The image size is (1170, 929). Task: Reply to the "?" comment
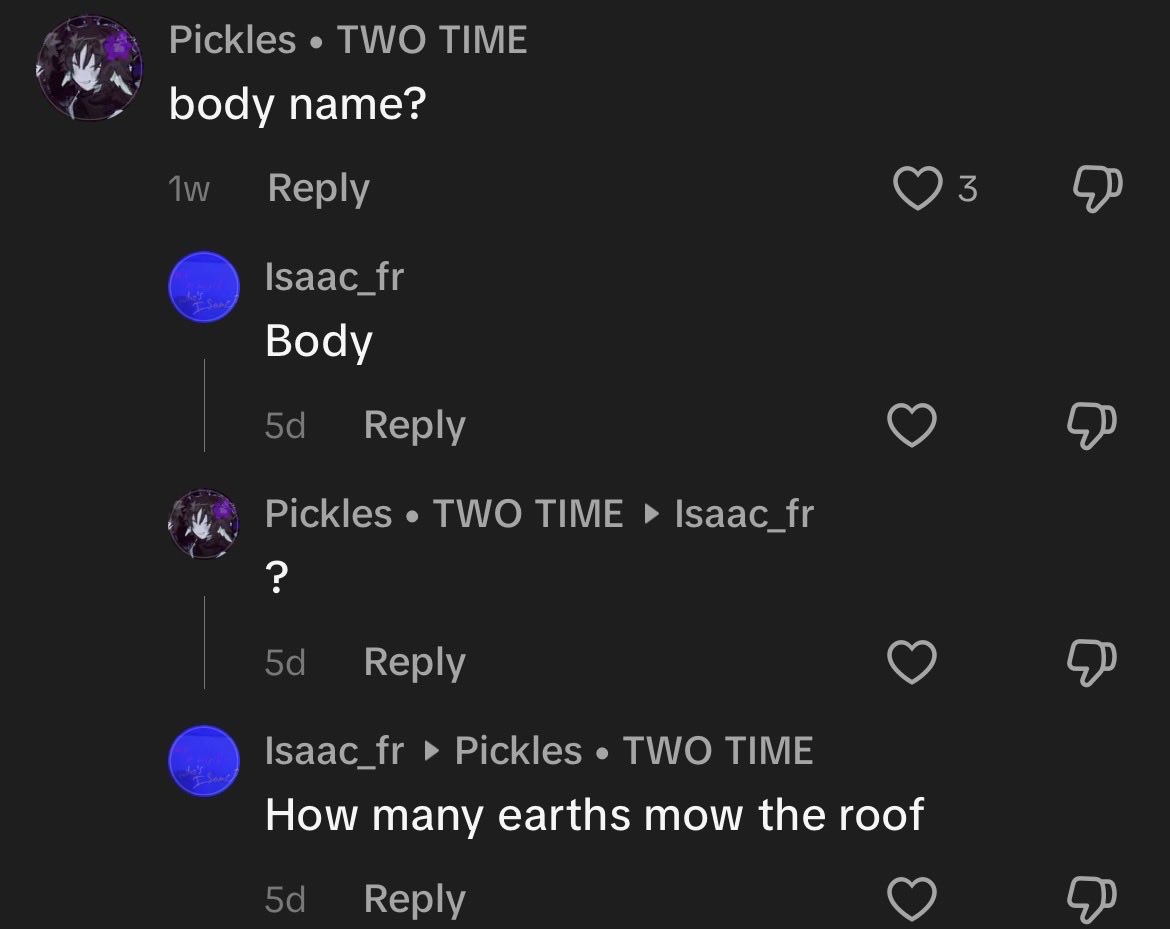tap(415, 663)
